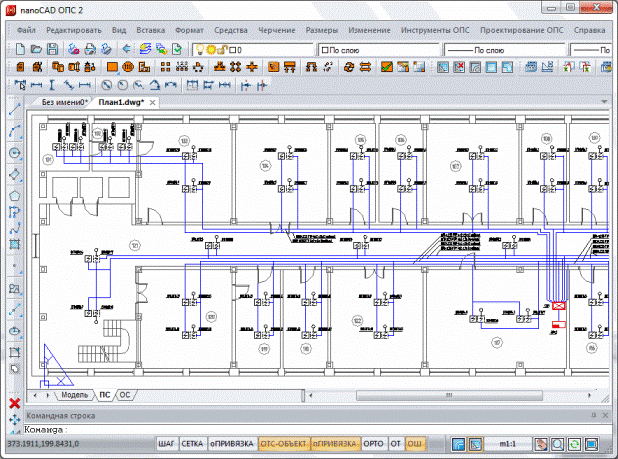Open the Инструменты ОПС menu
618x459 pixels.
435,30
